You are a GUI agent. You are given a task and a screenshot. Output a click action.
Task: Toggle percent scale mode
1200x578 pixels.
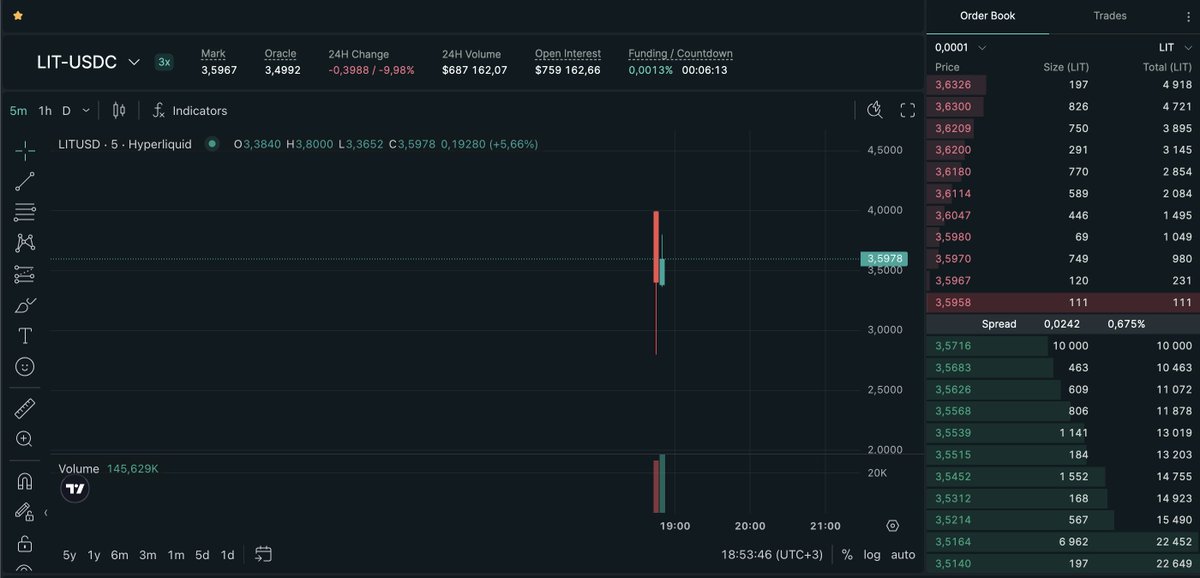tap(847, 554)
